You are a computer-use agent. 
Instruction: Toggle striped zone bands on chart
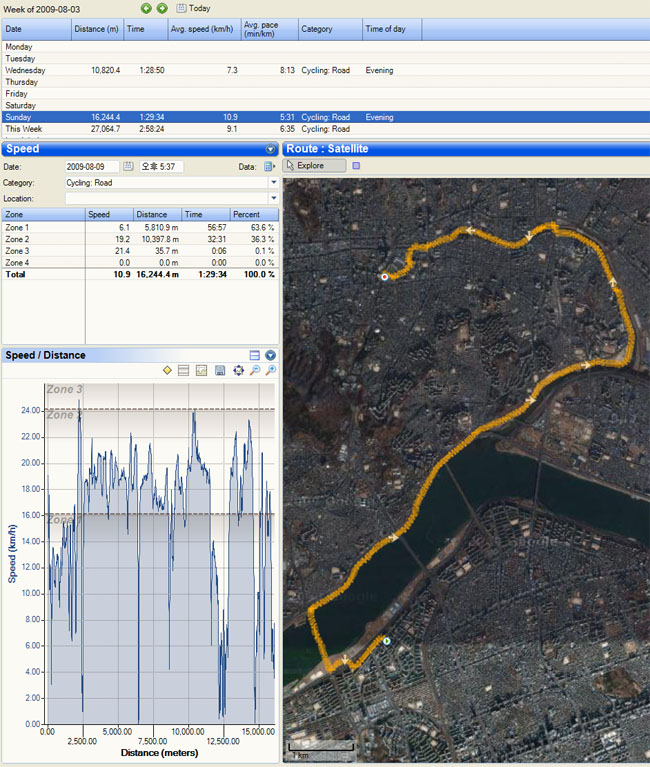pos(184,371)
